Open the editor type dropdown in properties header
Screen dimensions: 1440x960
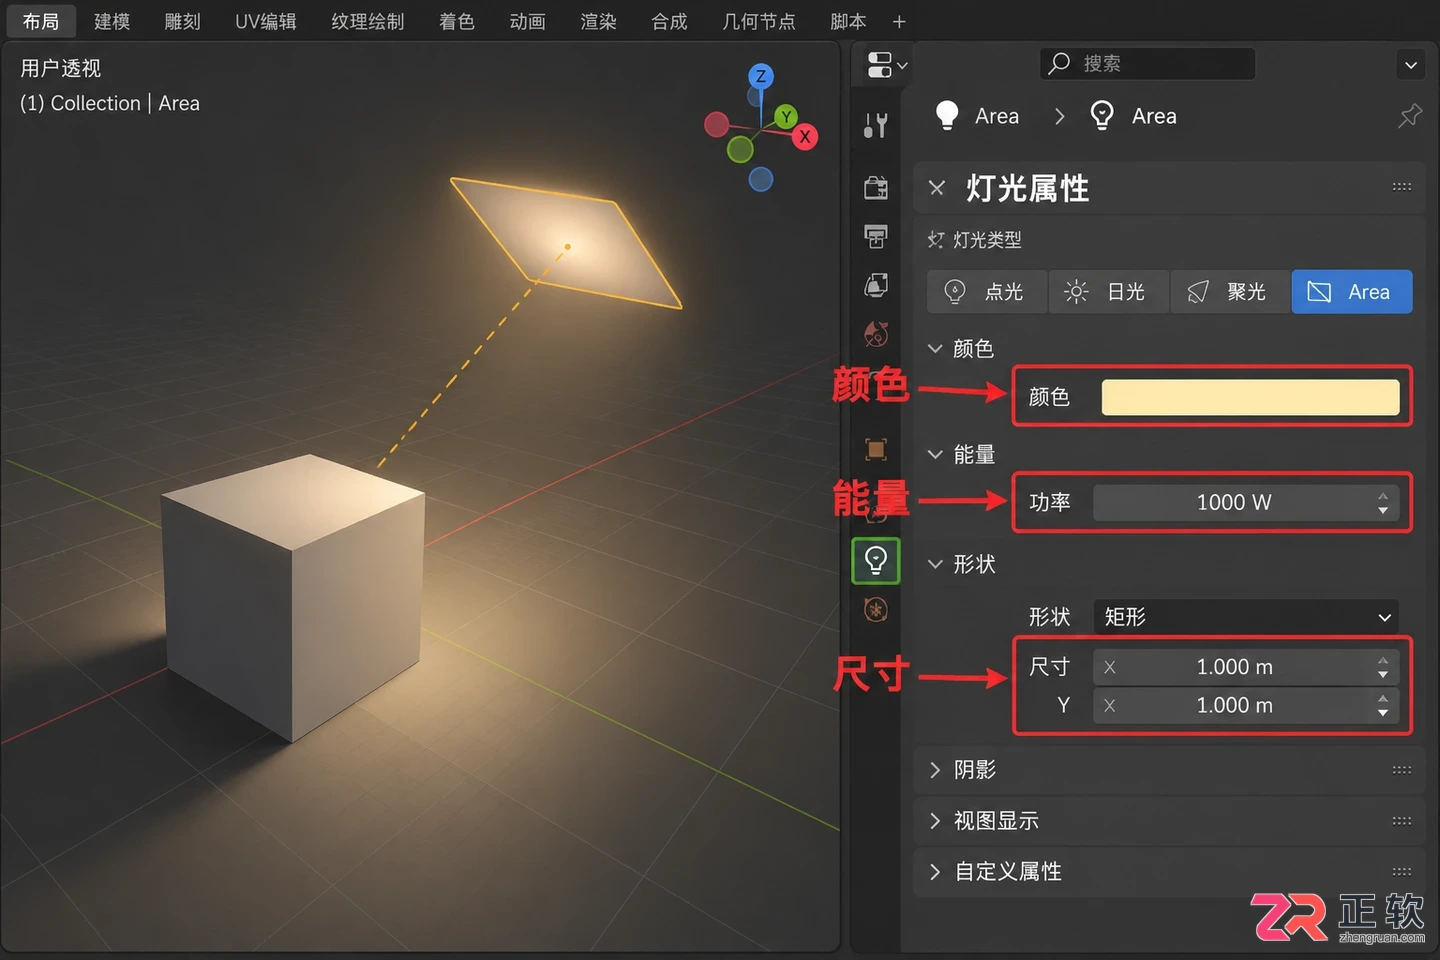coord(885,65)
